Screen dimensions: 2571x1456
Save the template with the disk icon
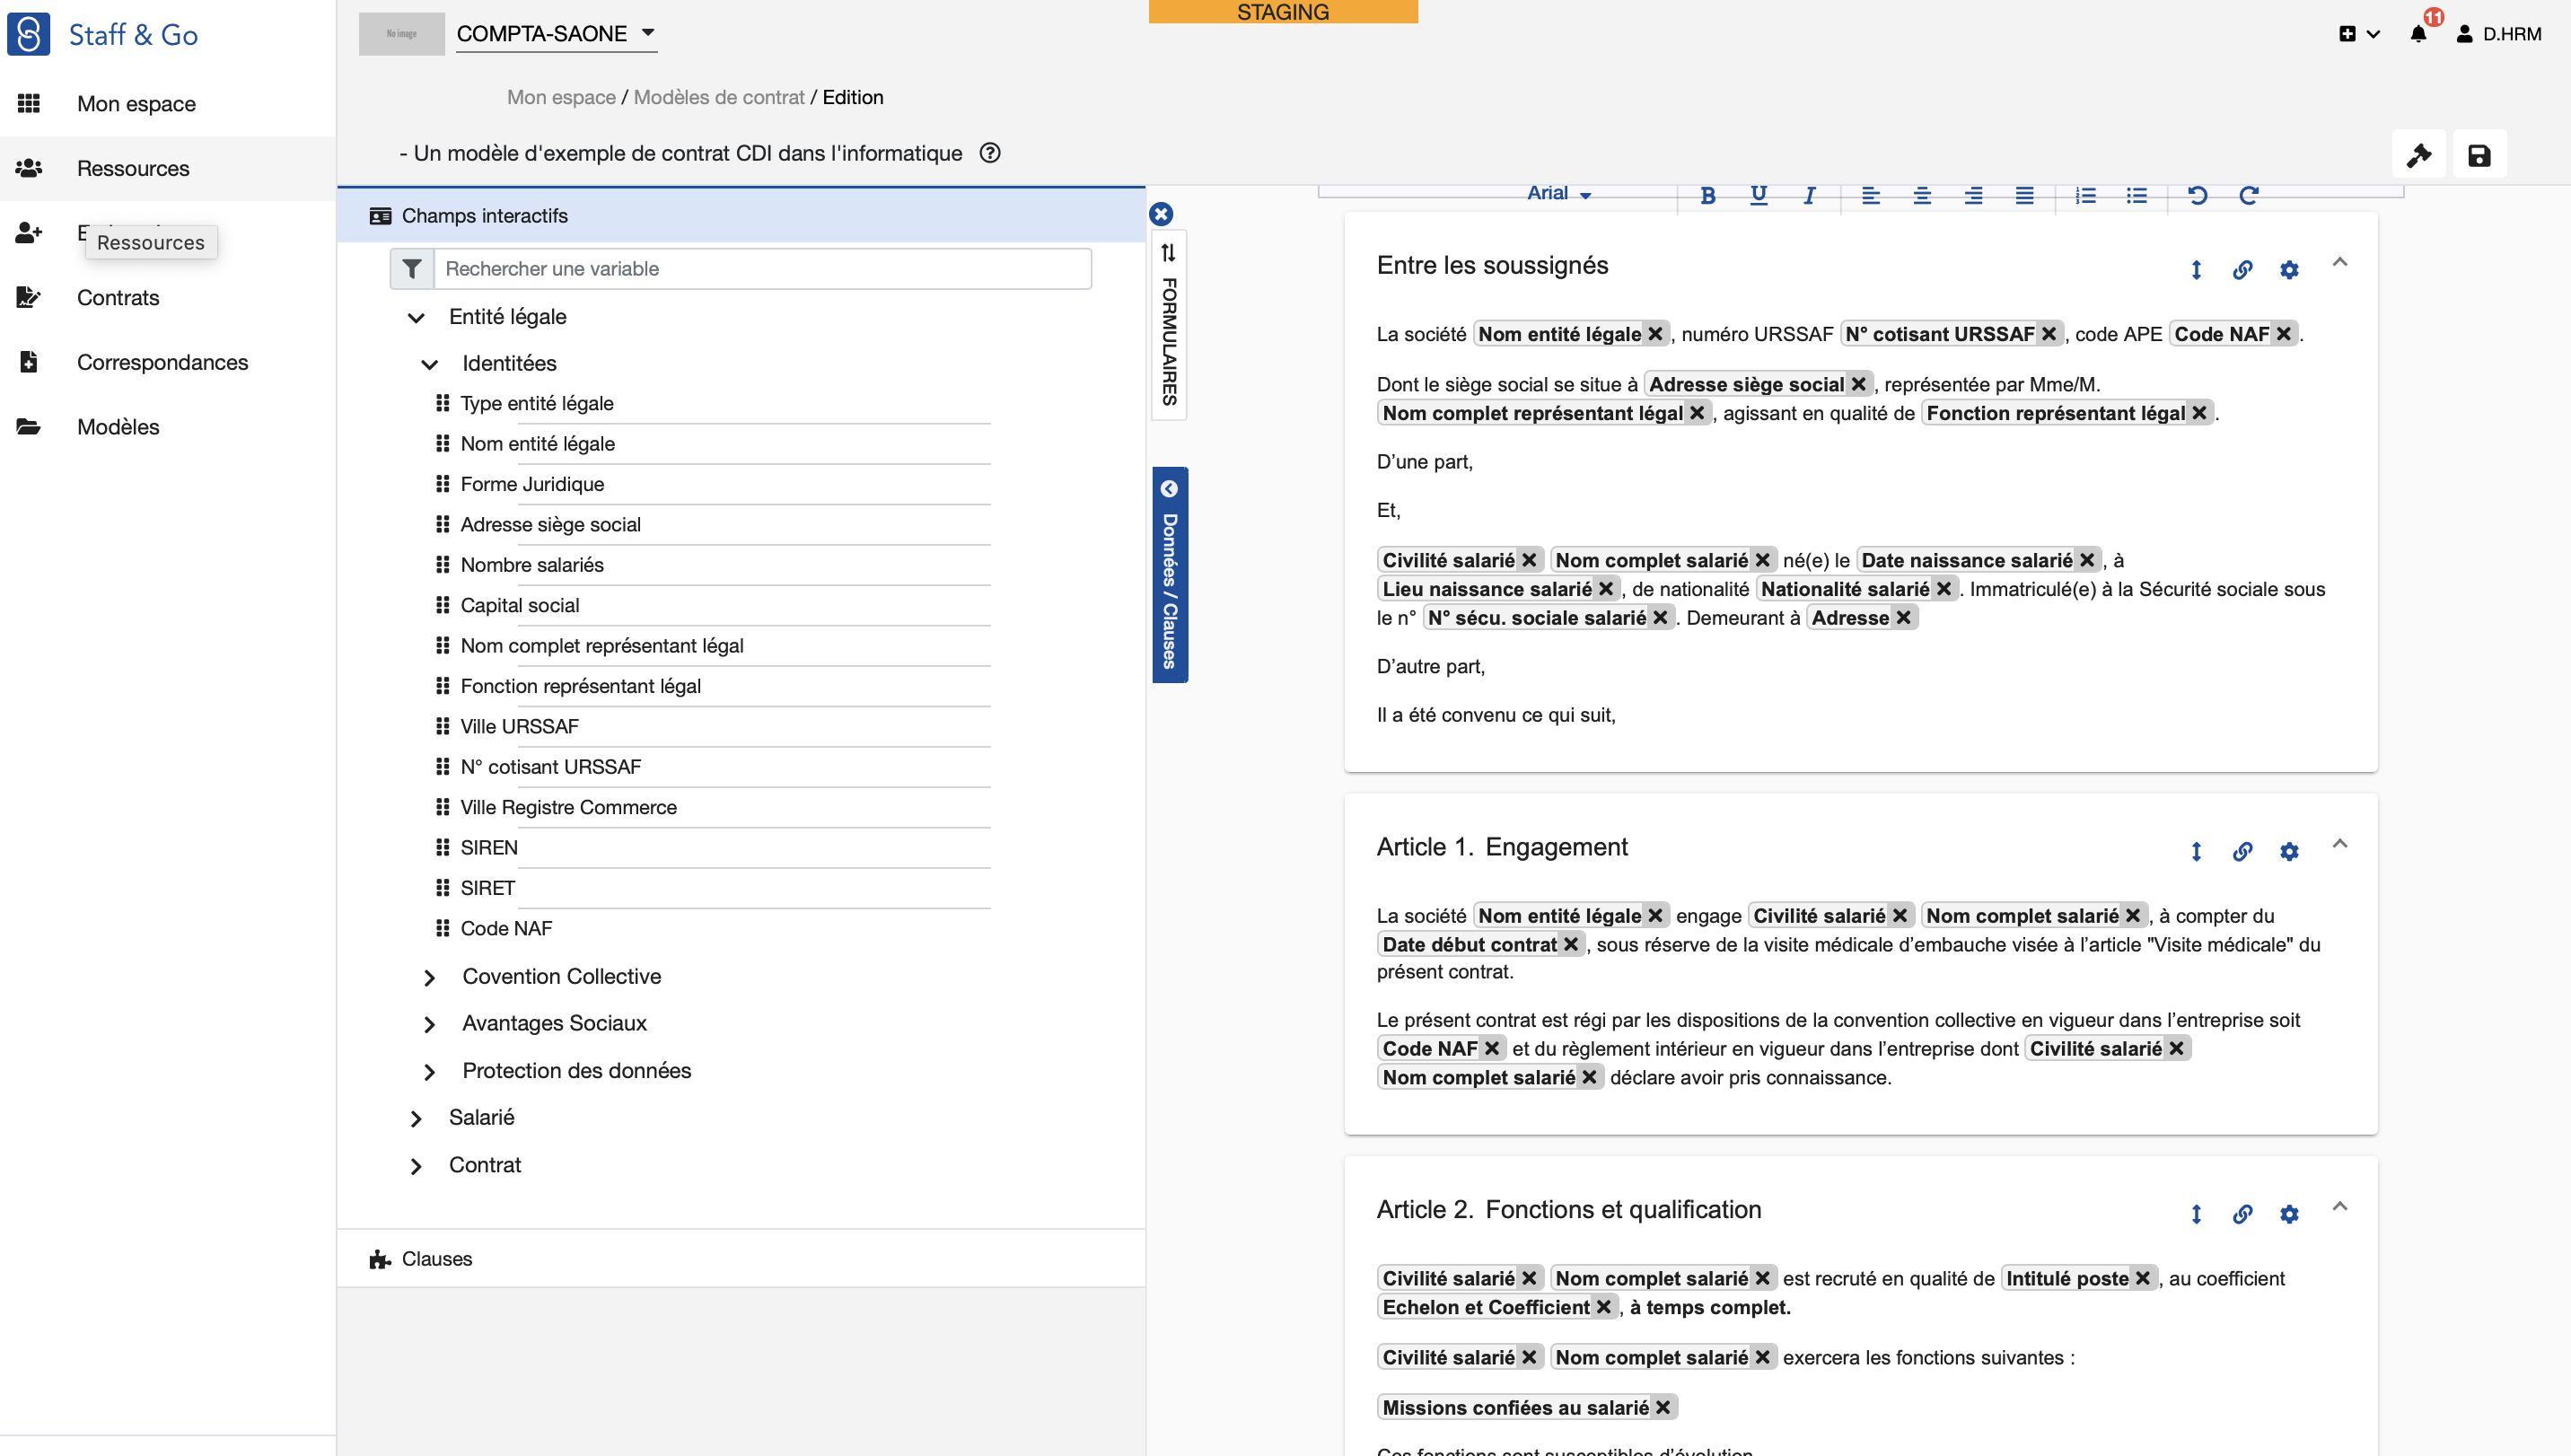point(2479,155)
